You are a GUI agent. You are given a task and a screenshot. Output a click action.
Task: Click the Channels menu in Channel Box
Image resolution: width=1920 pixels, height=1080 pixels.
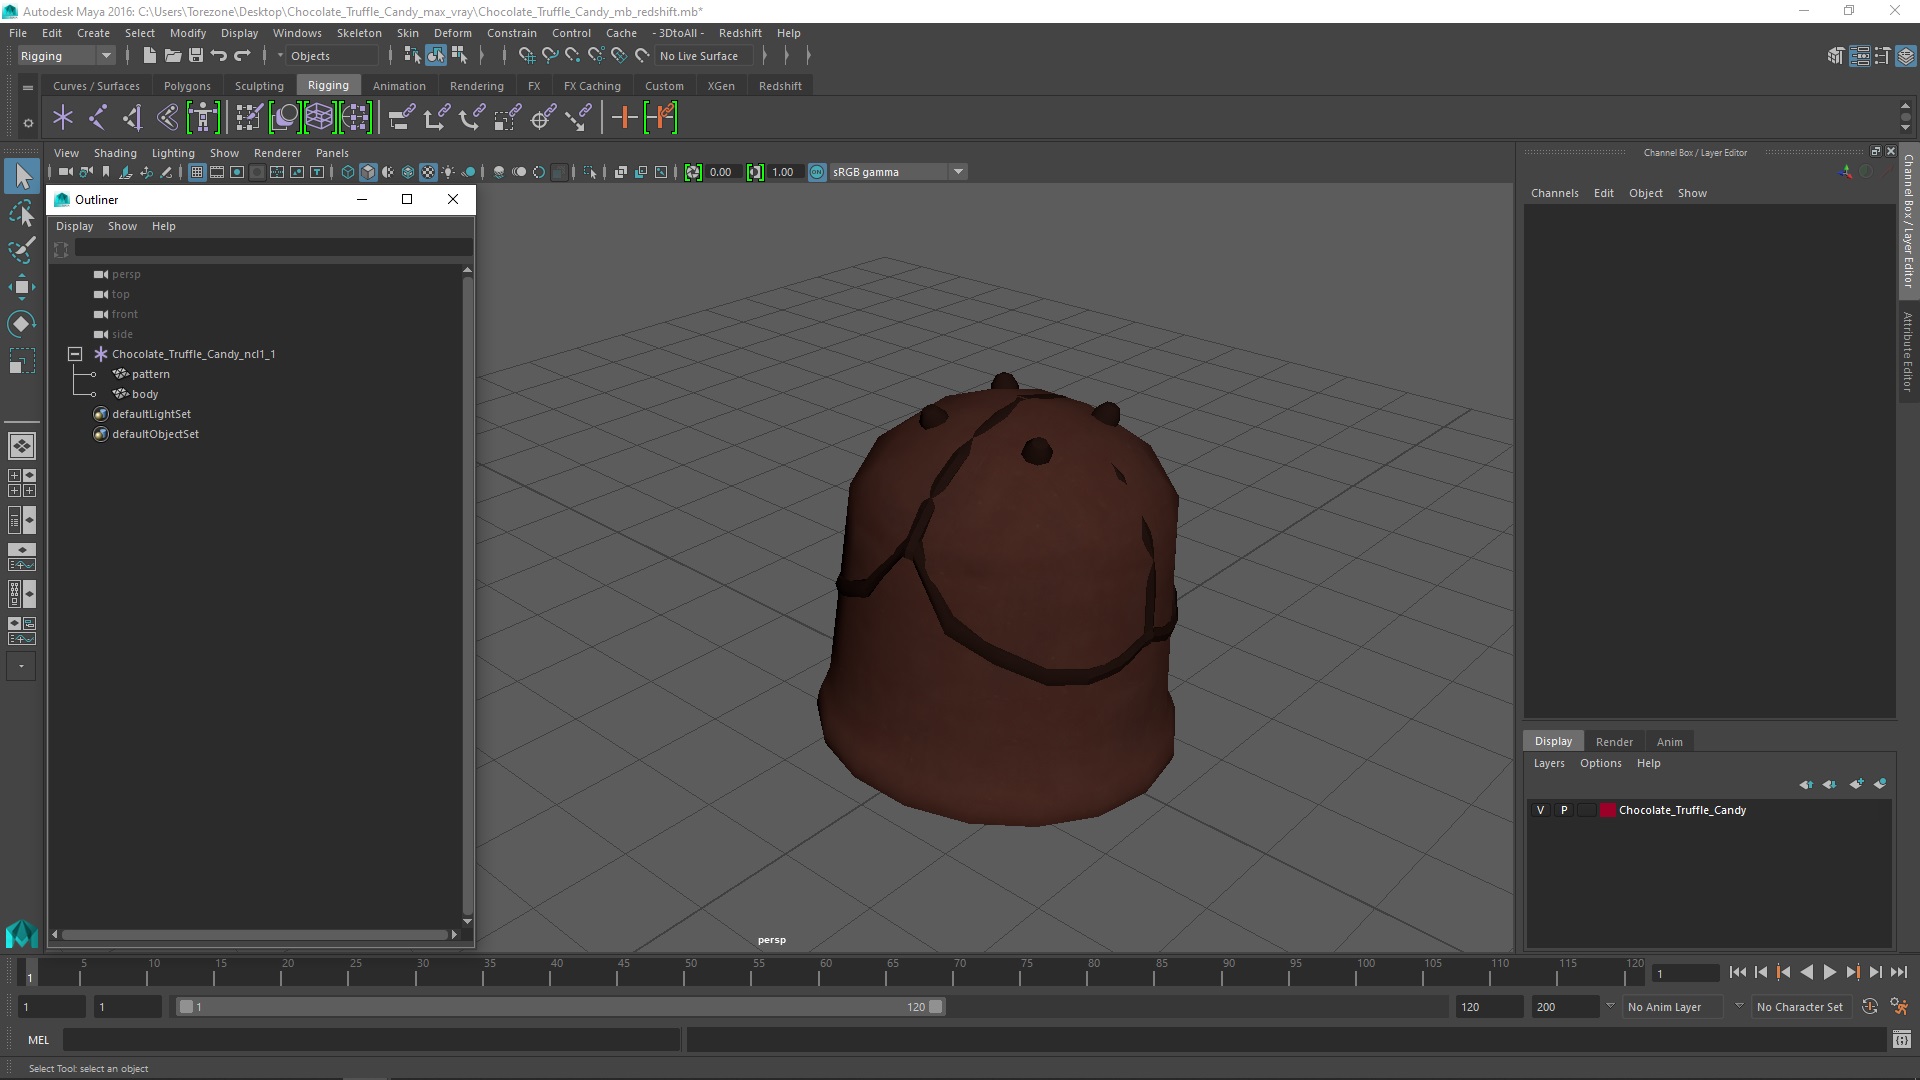pos(1554,193)
